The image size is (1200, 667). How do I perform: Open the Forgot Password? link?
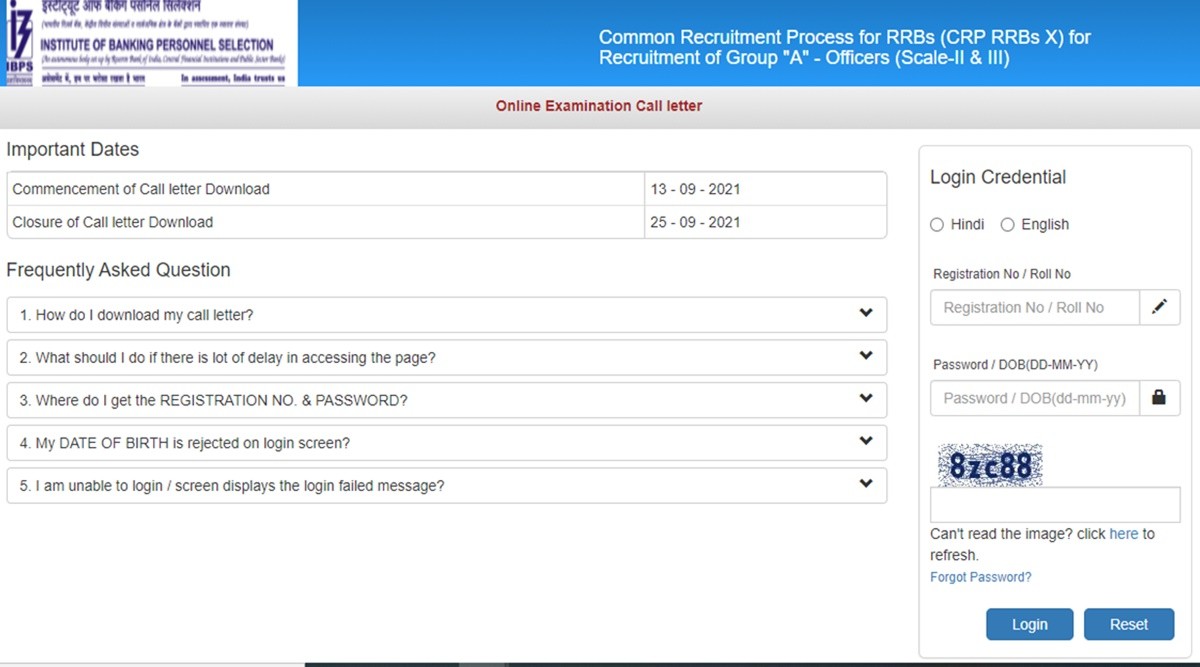[x=980, y=577]
